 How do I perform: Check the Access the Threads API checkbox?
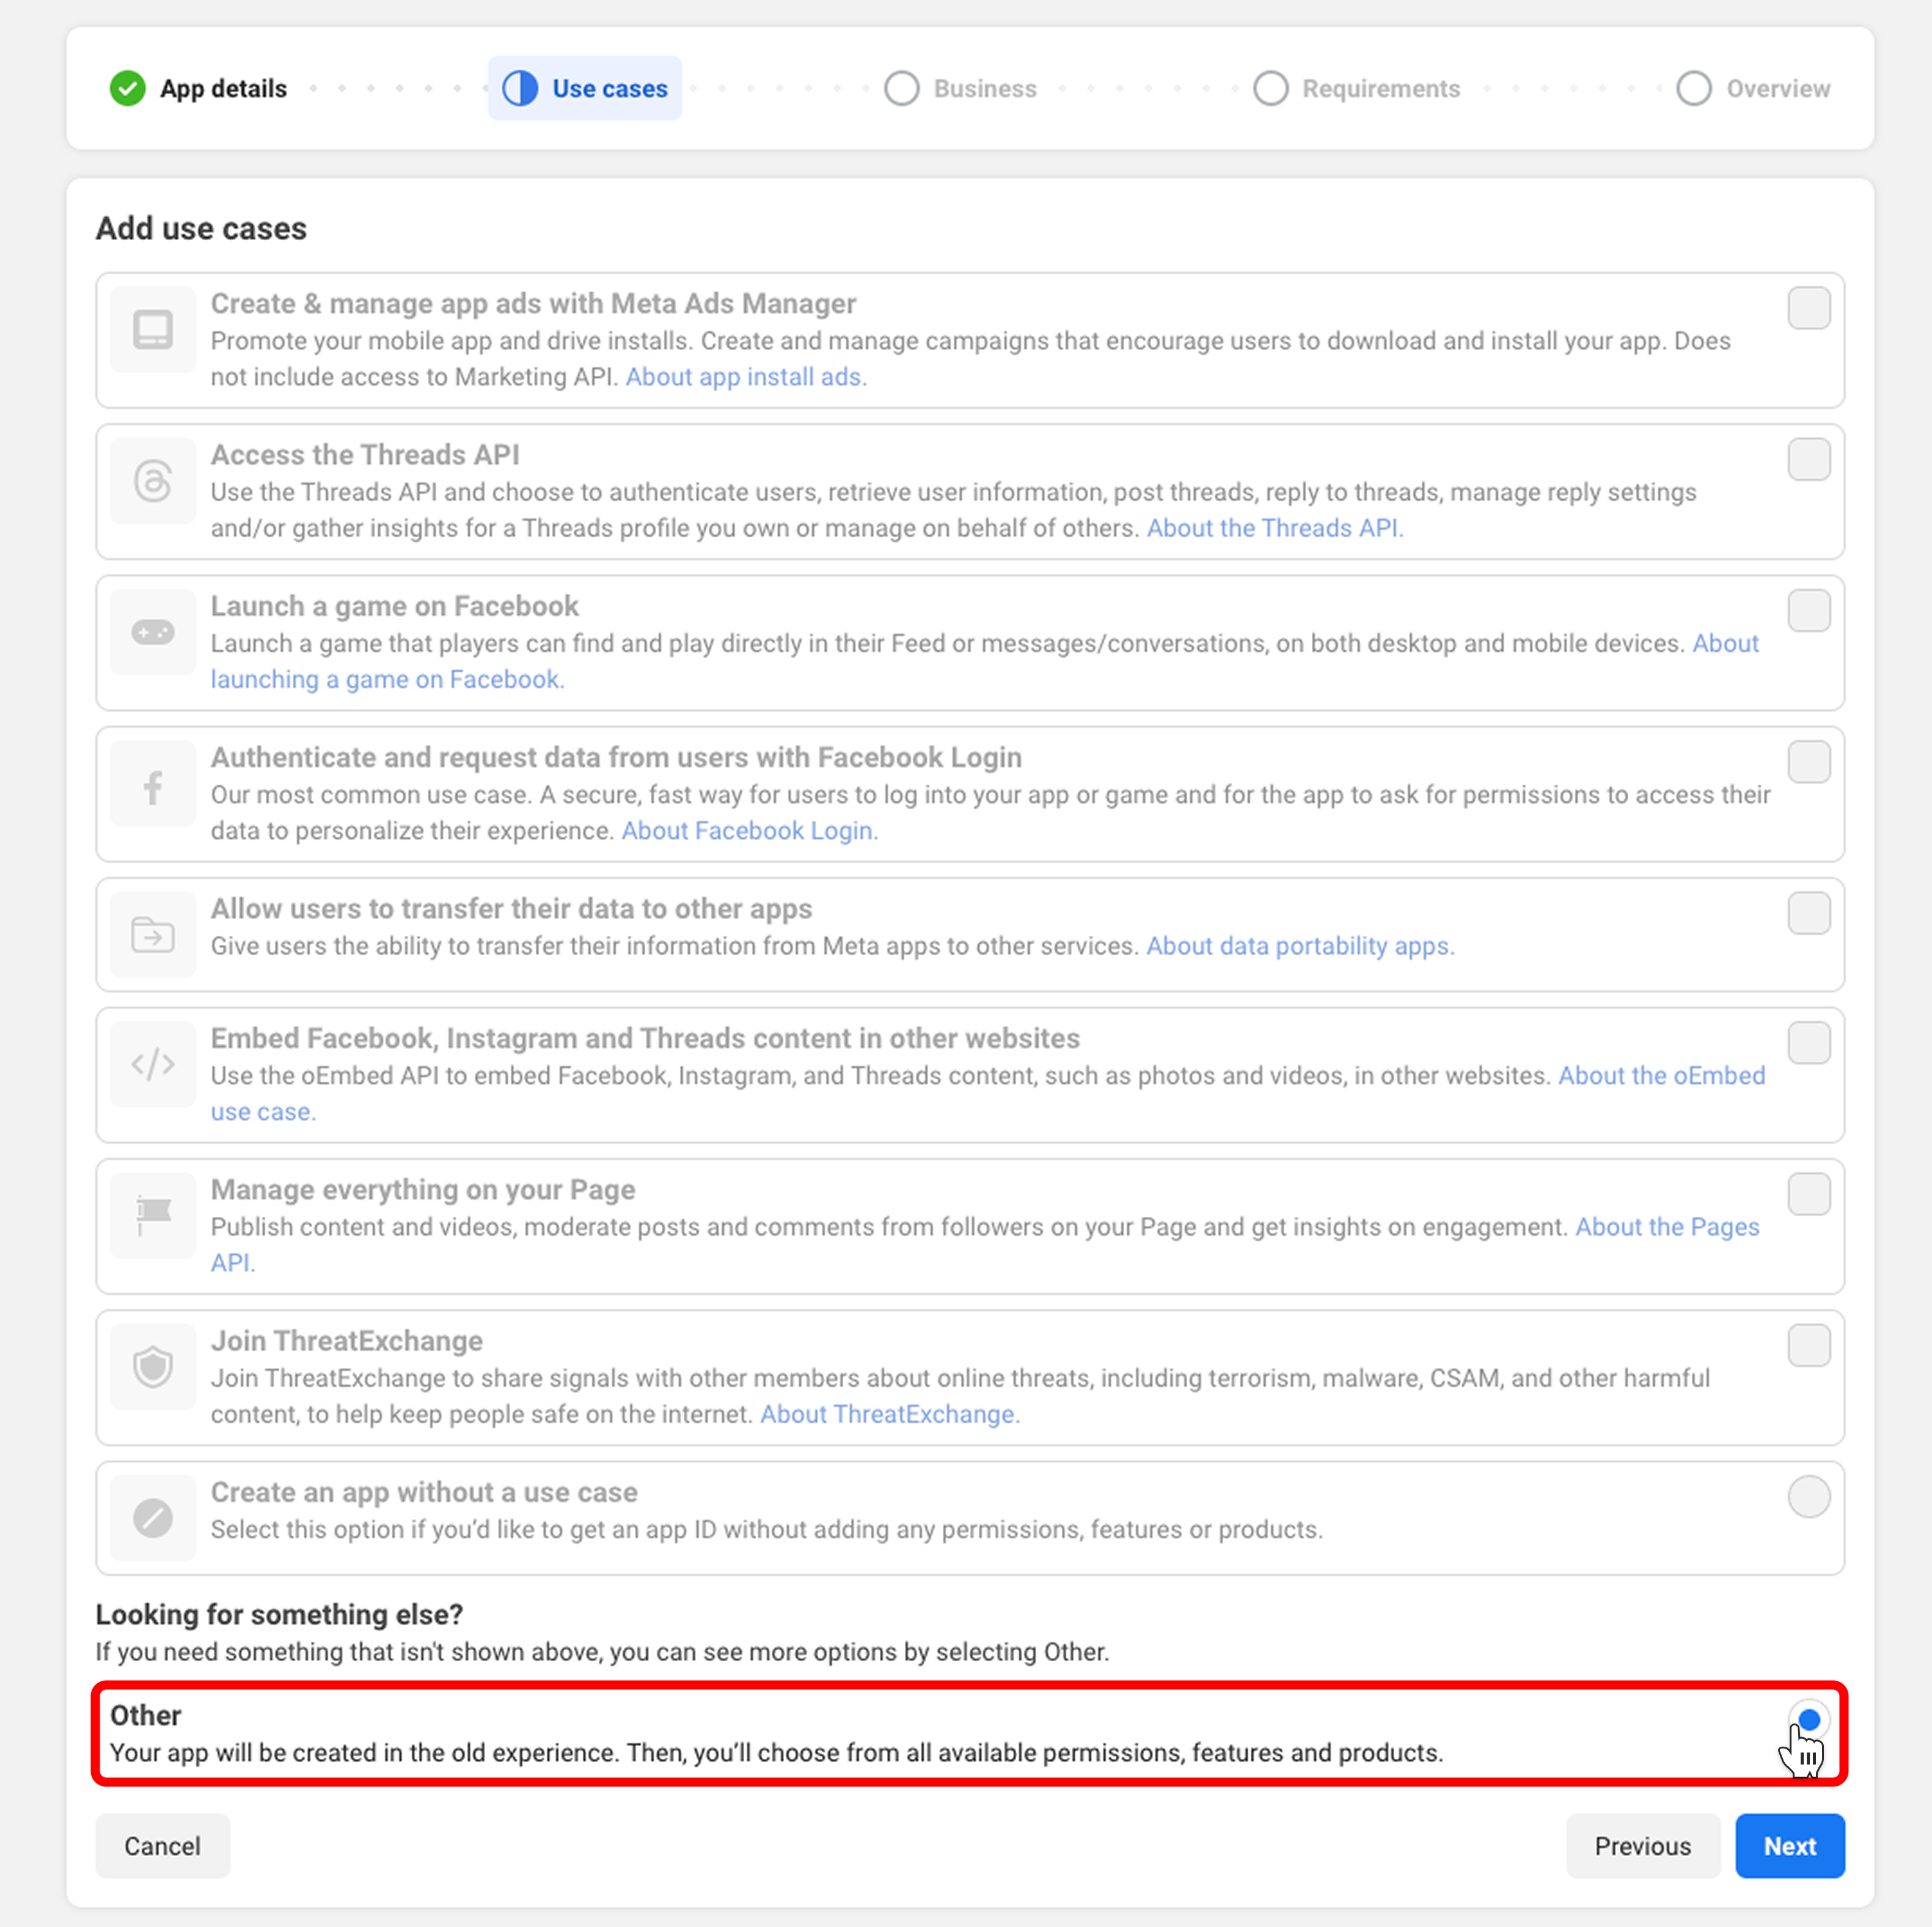coord(1809,459)
